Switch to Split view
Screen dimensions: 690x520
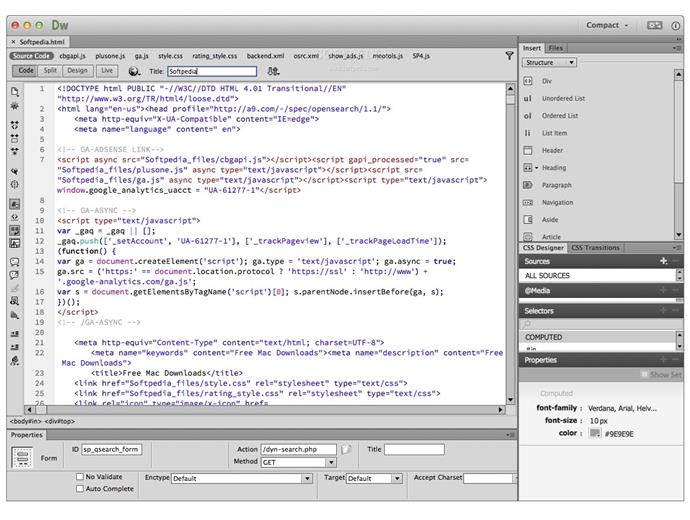pos(50,70)
